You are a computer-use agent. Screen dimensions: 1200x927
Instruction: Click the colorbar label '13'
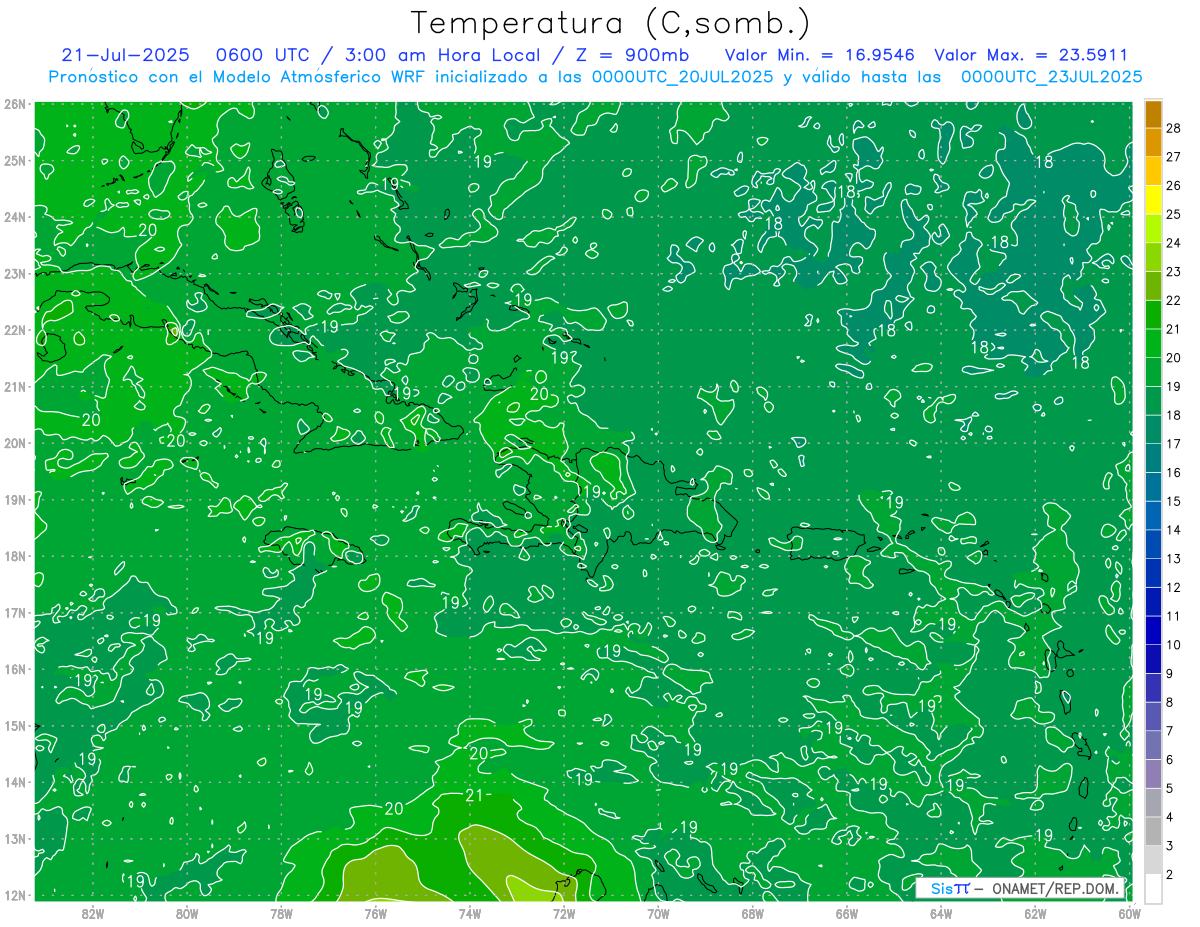1174,558
